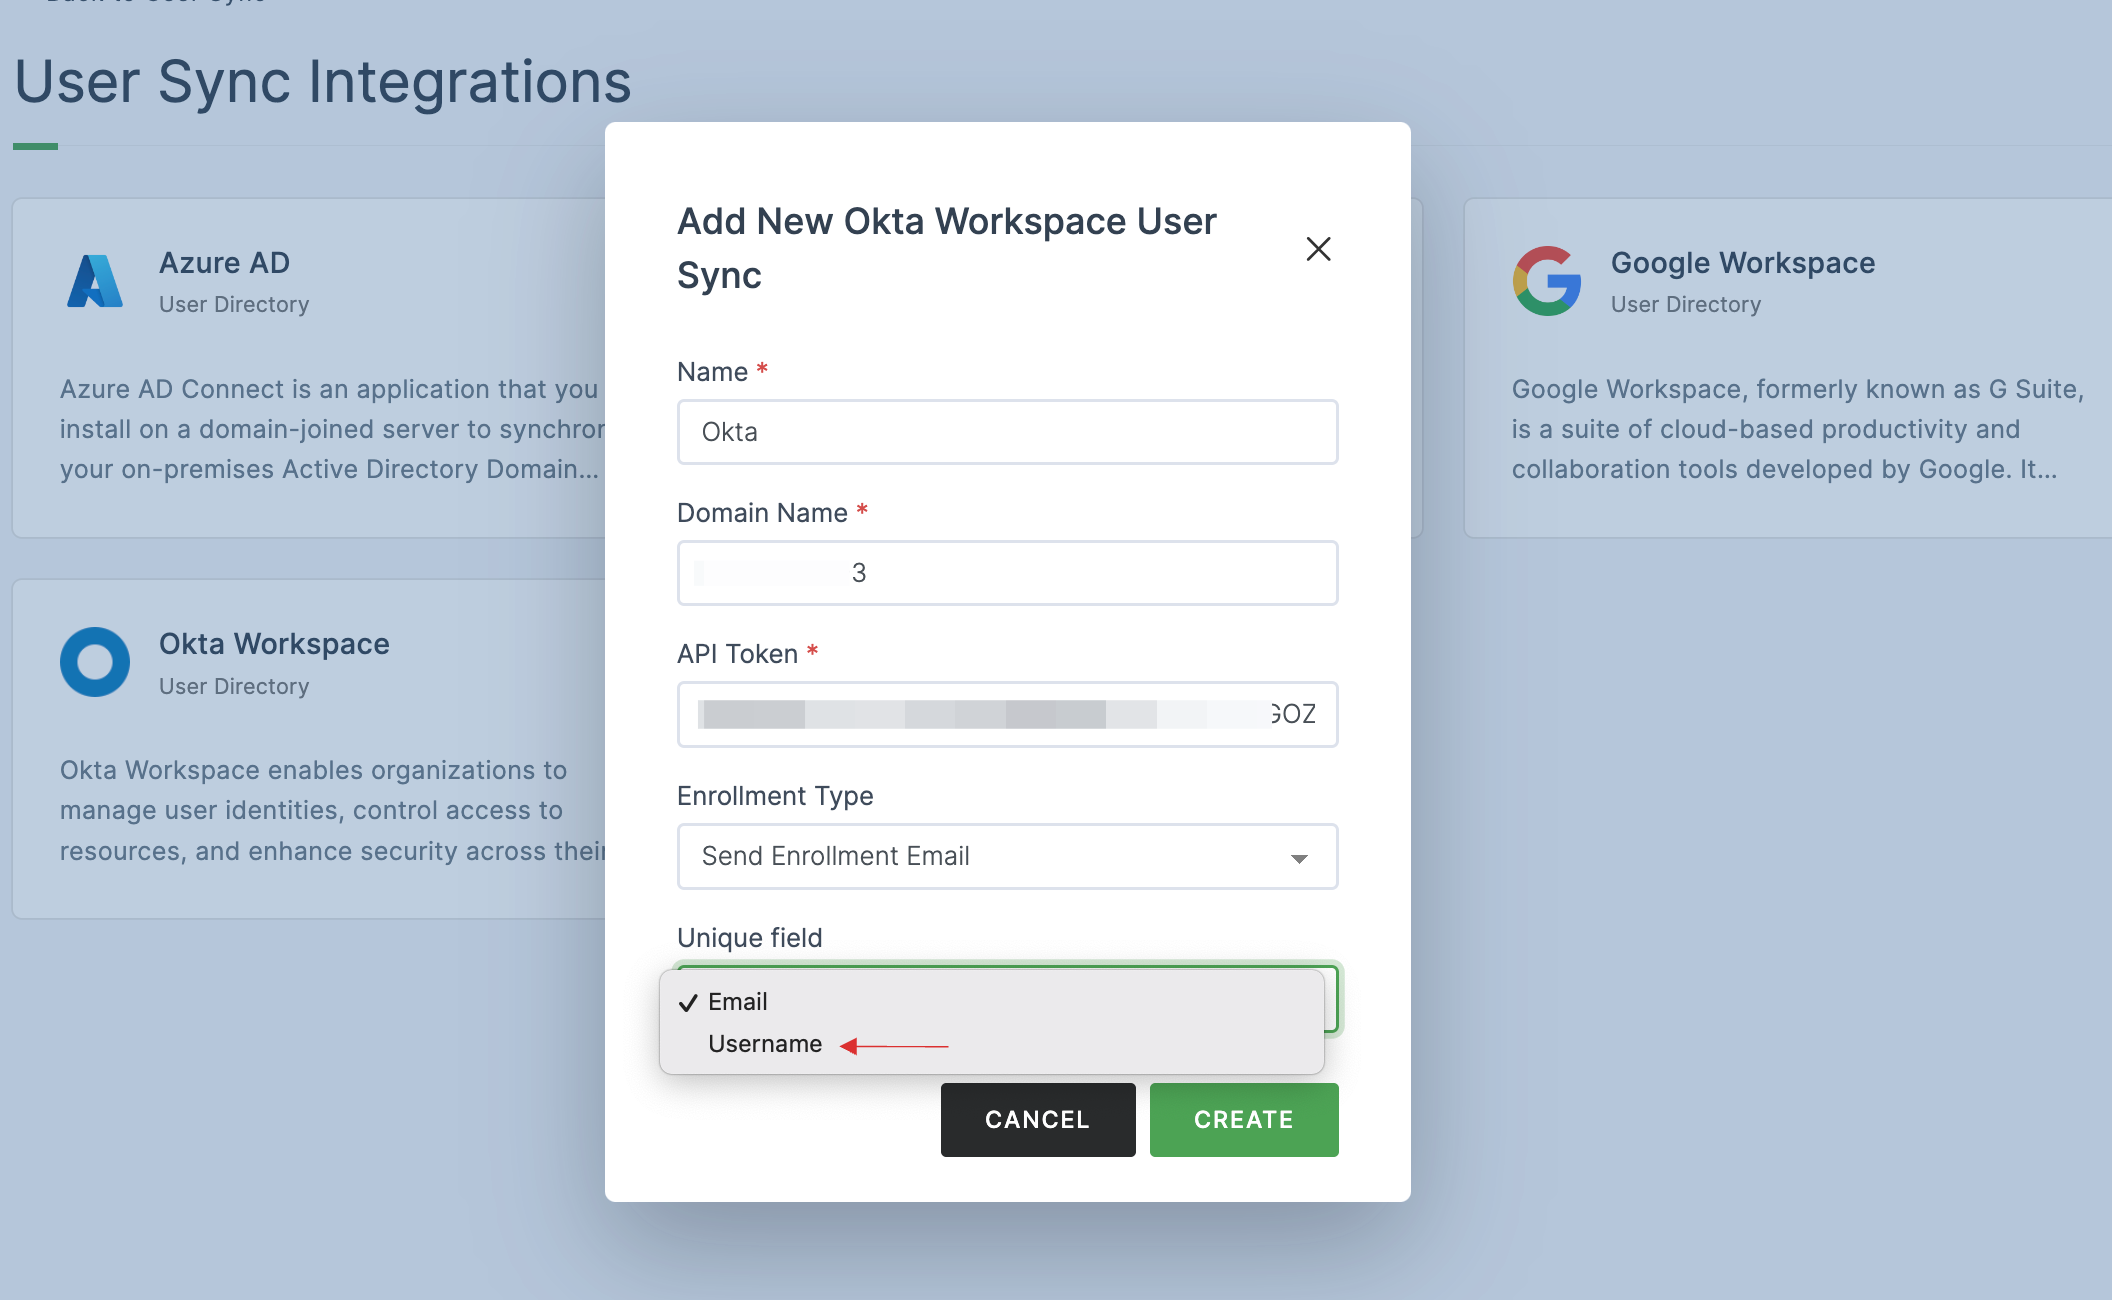Close the Add New Okta Workspace dialog
Image resolution: width=2112 pixels, height=1300 pixels.
pyautogui.click(x=1318, y=249)
